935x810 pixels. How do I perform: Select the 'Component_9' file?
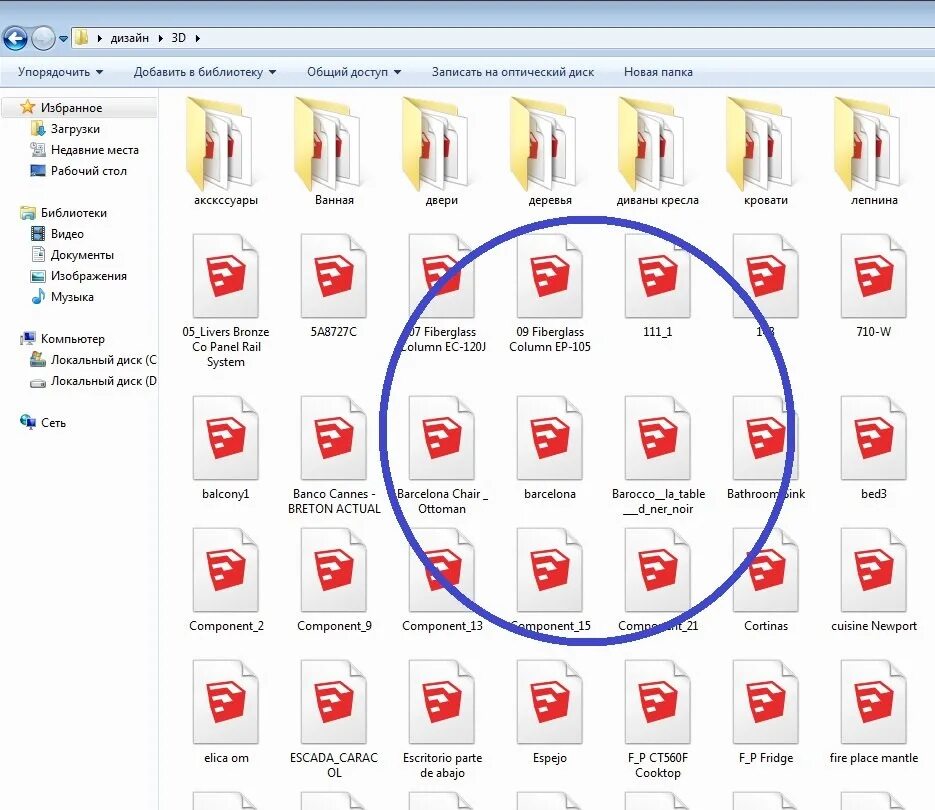click(334, 580)
